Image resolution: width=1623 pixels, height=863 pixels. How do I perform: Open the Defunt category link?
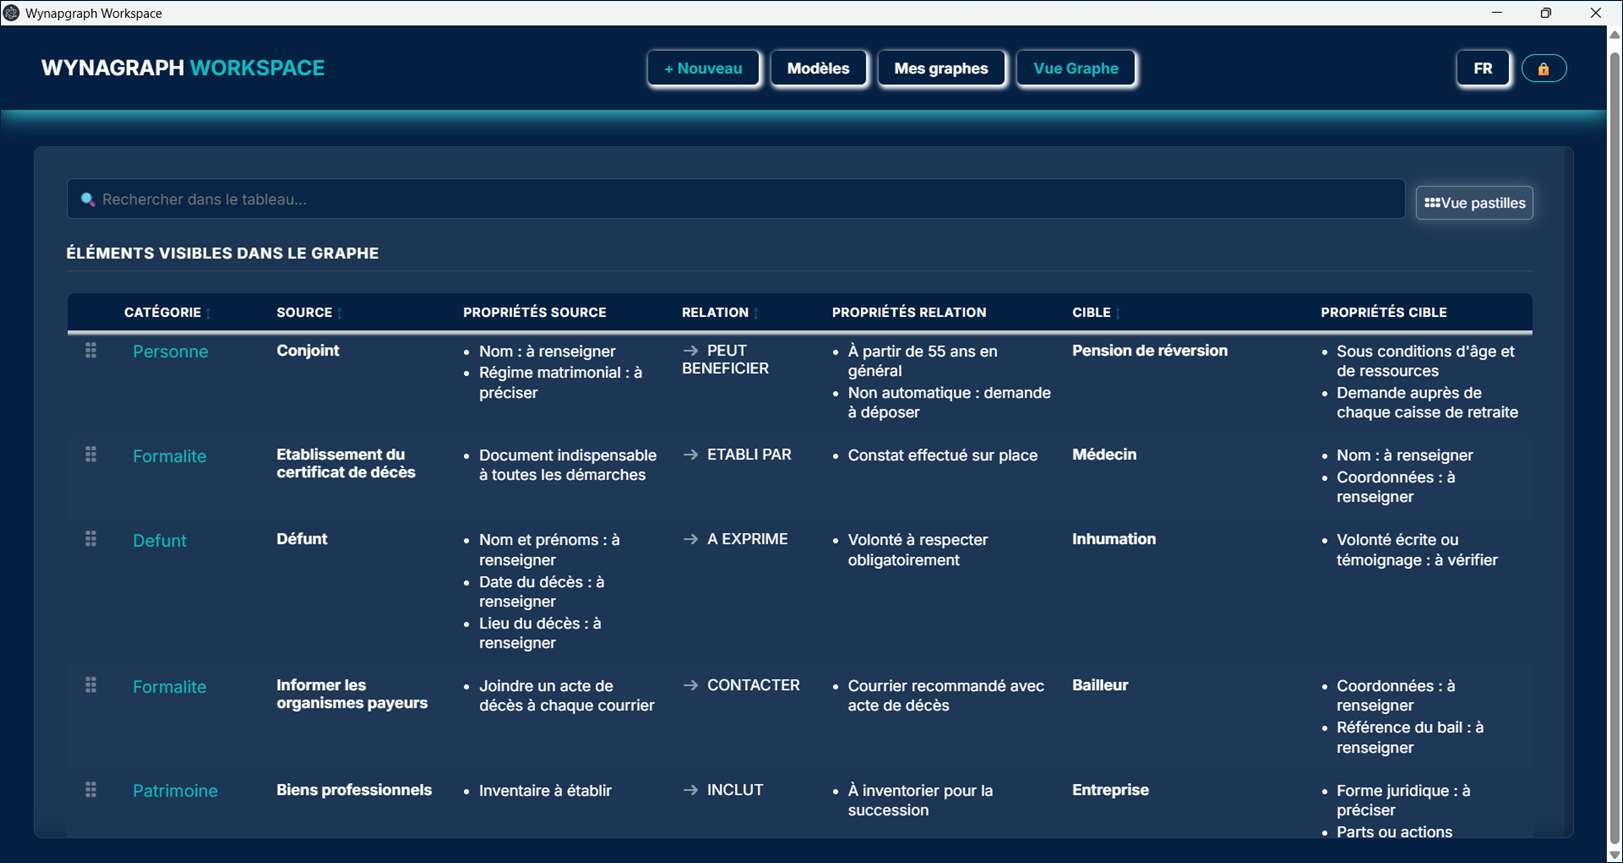click(160, 541)
